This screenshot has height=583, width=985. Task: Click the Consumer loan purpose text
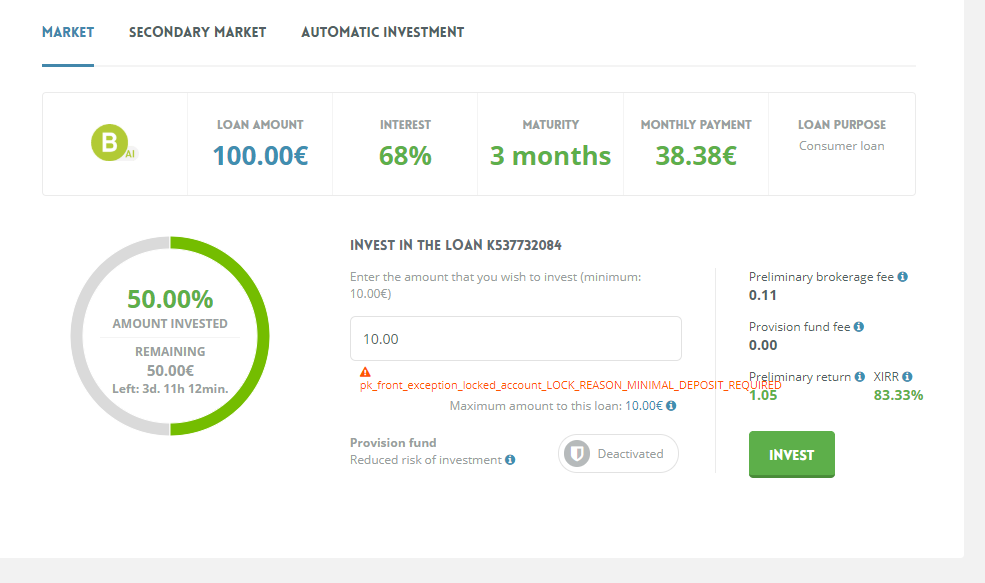pyautogui.click(x=842, y=146)
